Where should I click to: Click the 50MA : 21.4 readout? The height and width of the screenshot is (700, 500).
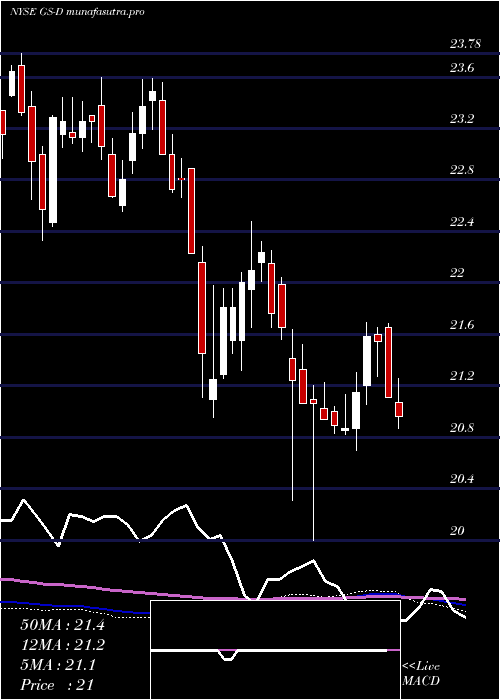(62, 625)
